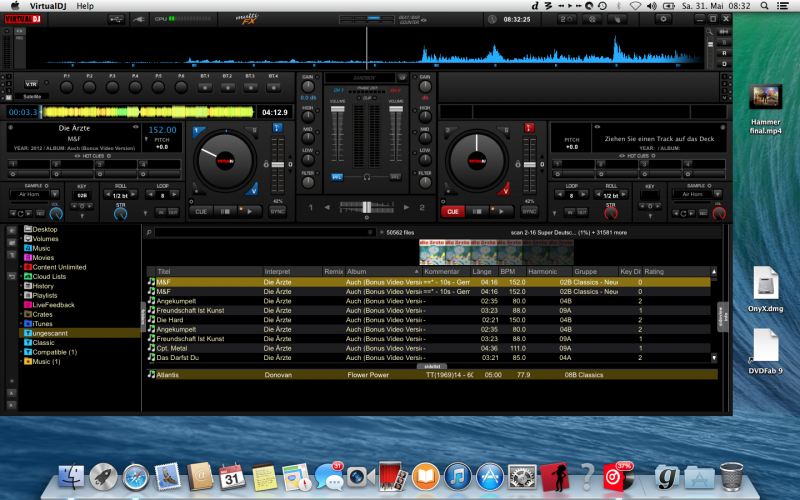Expand the Content Unlimited folder
Image resolution: width=800 pixels, height=500 pixels.
(21, 267)
